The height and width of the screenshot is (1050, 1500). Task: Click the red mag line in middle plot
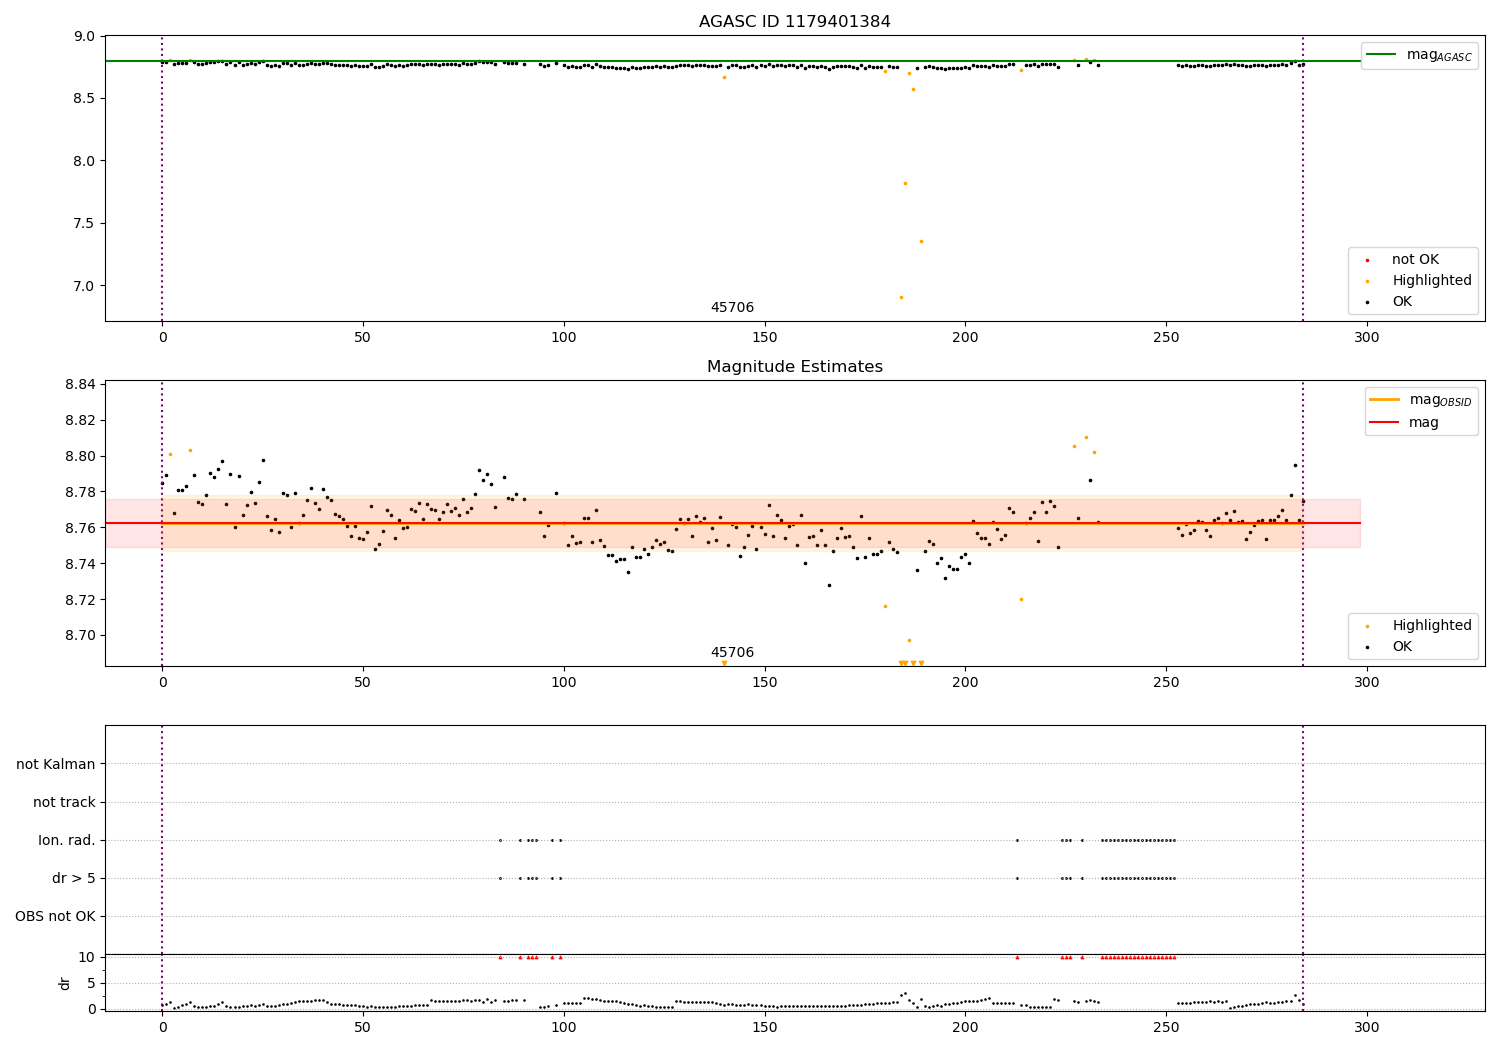732,523
